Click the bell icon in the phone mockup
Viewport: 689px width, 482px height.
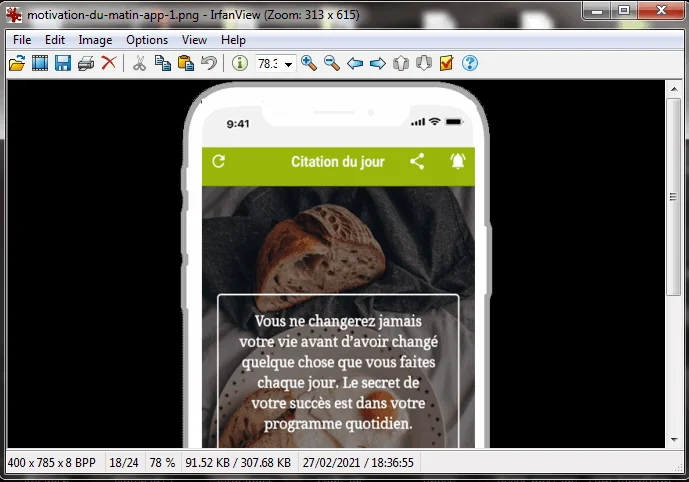pos(457,161)
